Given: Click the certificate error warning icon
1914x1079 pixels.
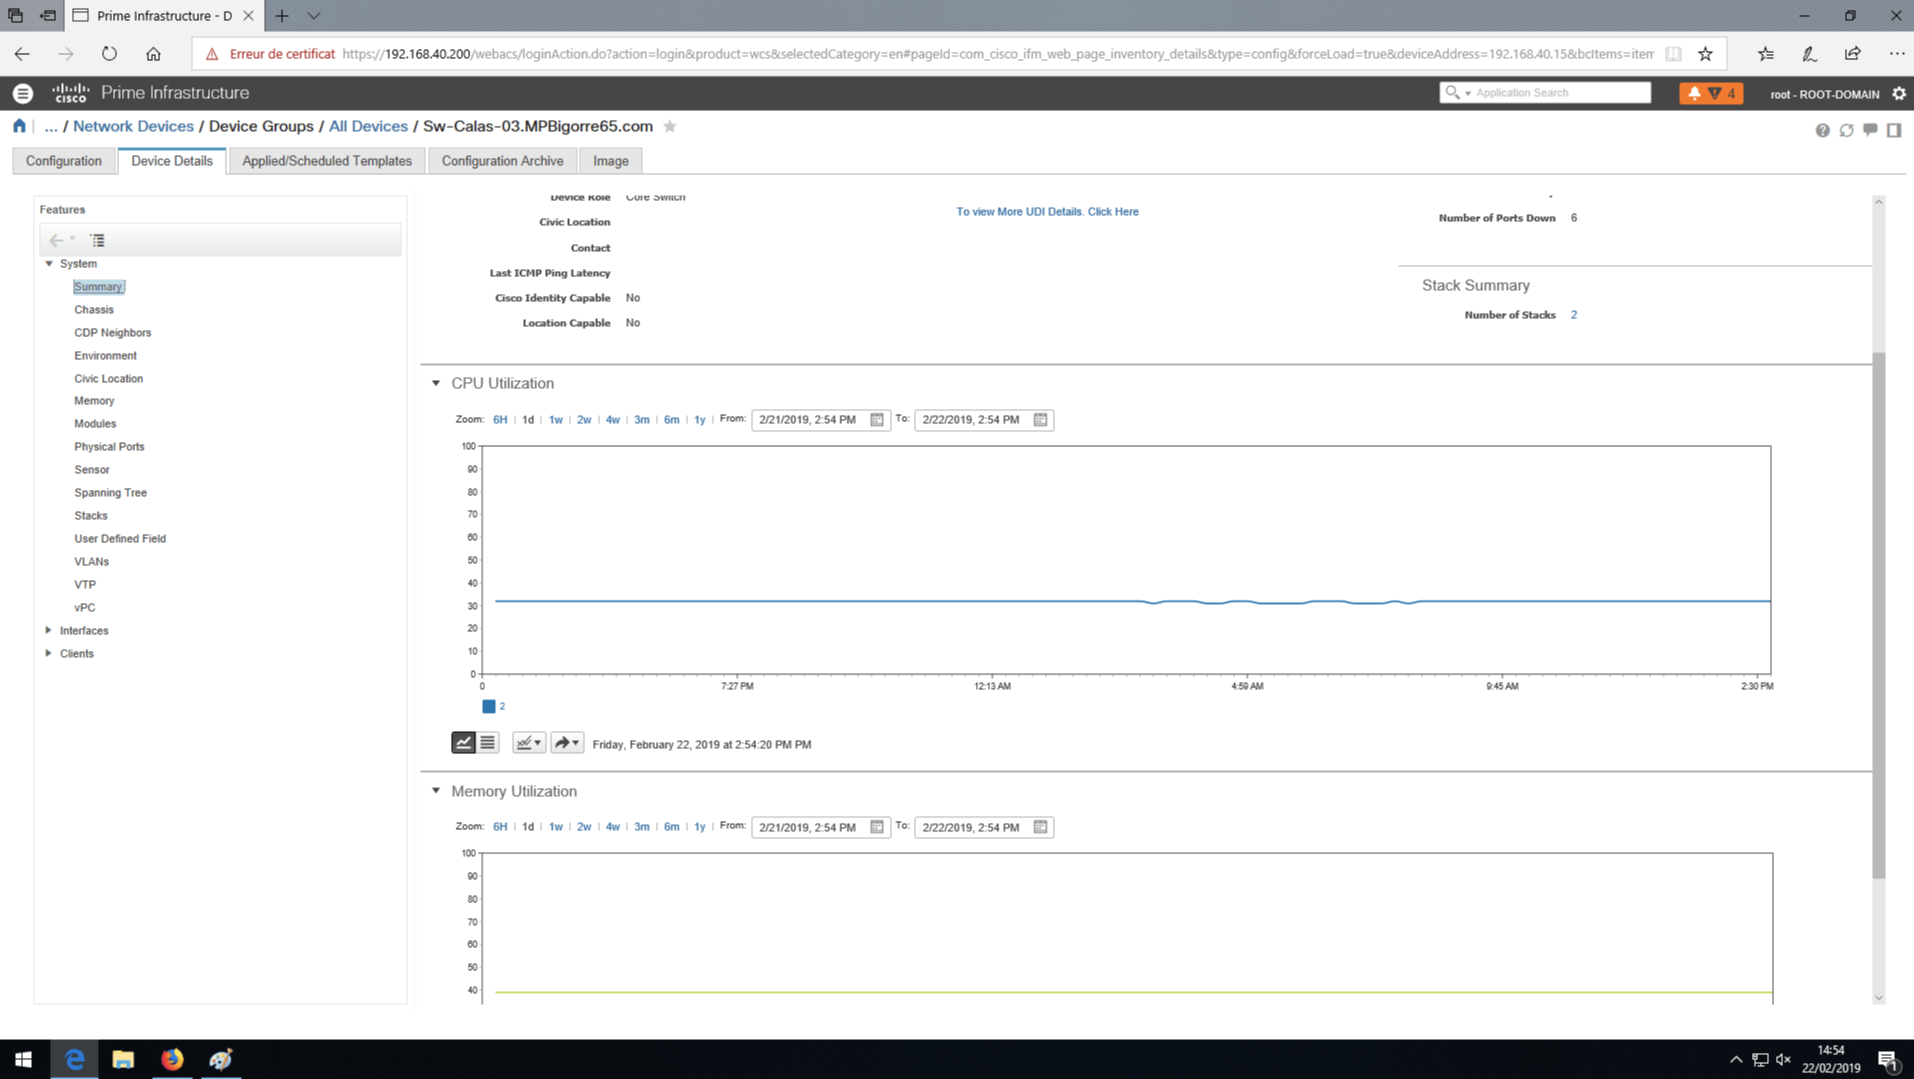Looking at the screenshot, I should pos(212,54).
